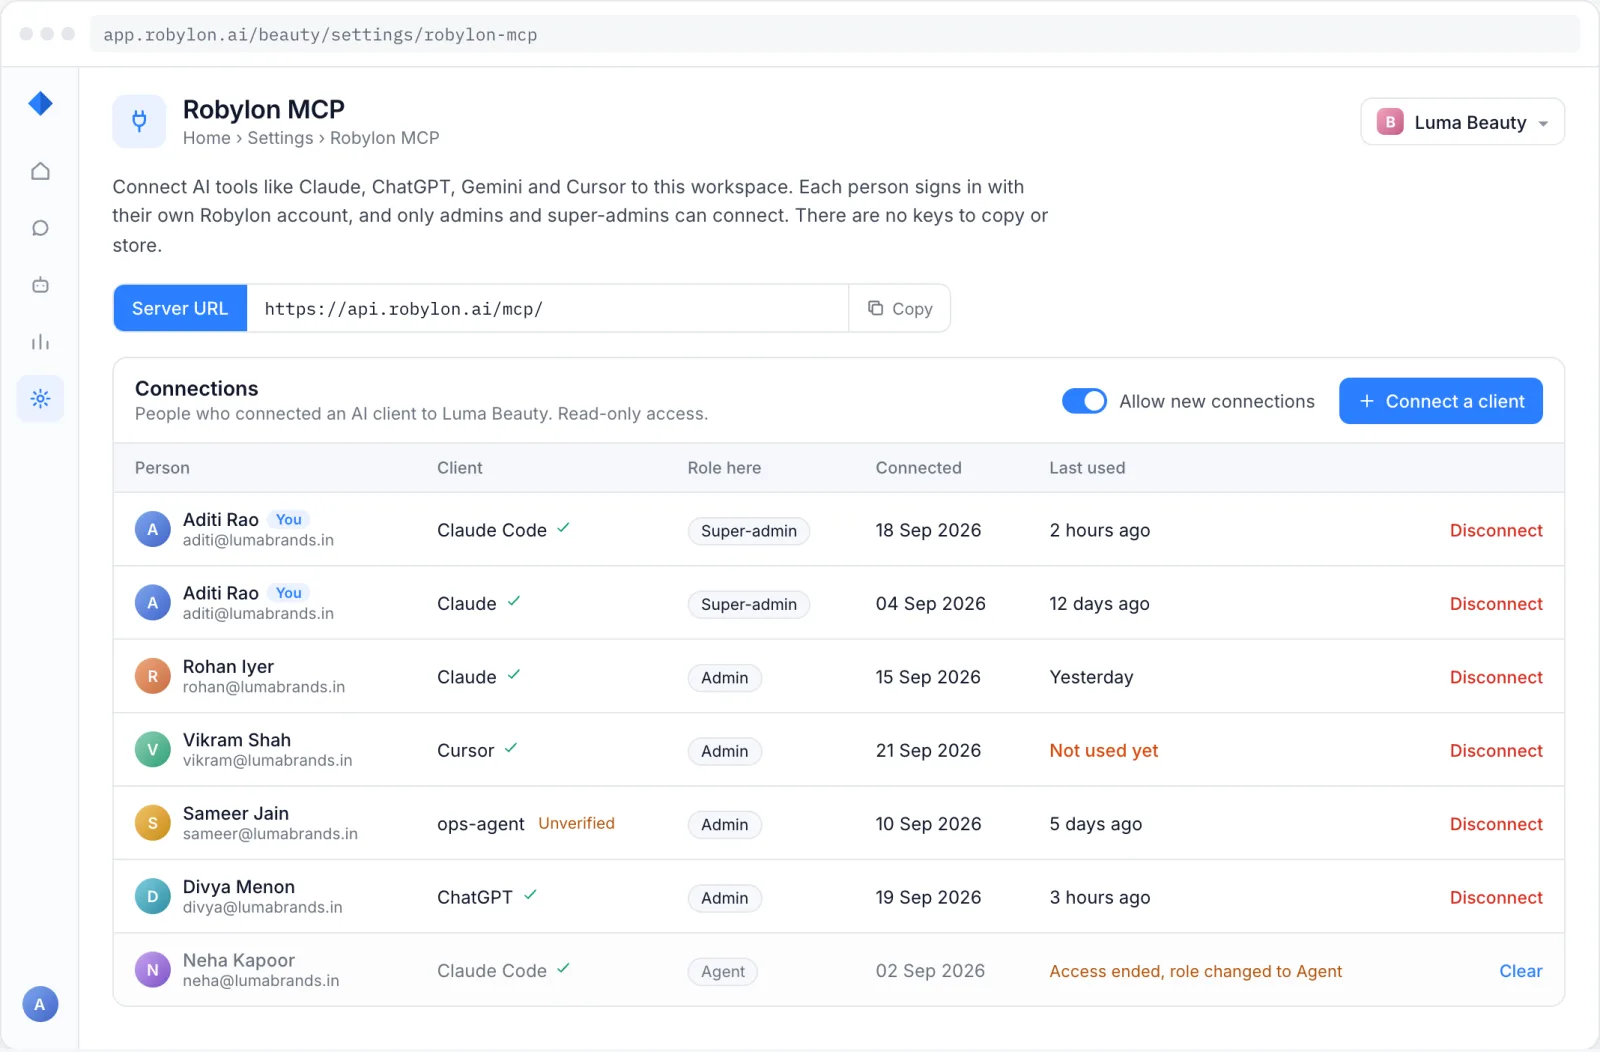
Task: Go to Home in the breadcrumb
Action: click(207, 138)
